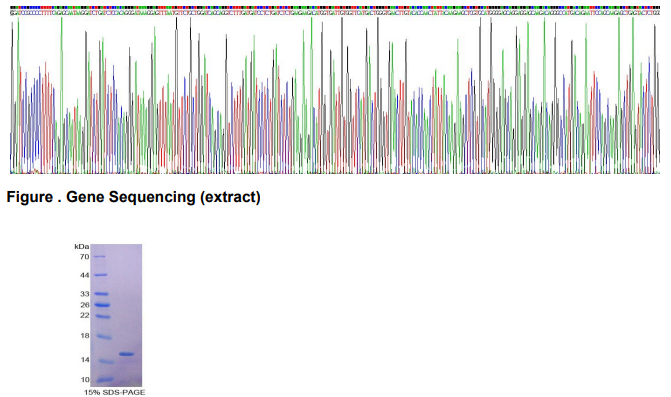Click the Figure Gene Sequencing caption
Image resolution: width=671 pixels, height=397 pixels.
tap(134, 197)
